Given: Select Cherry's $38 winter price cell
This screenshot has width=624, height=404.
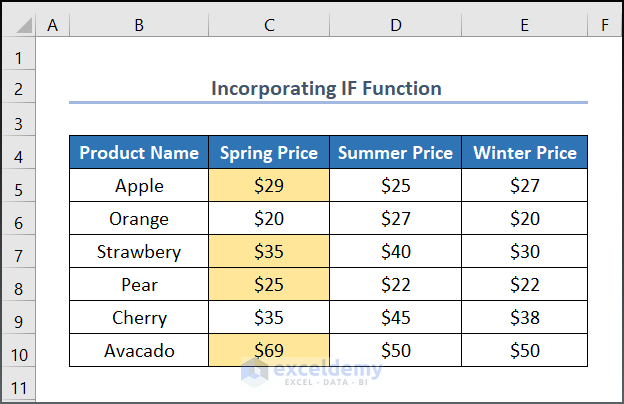Looking at the screenshot, I should (x=525, y=318).
